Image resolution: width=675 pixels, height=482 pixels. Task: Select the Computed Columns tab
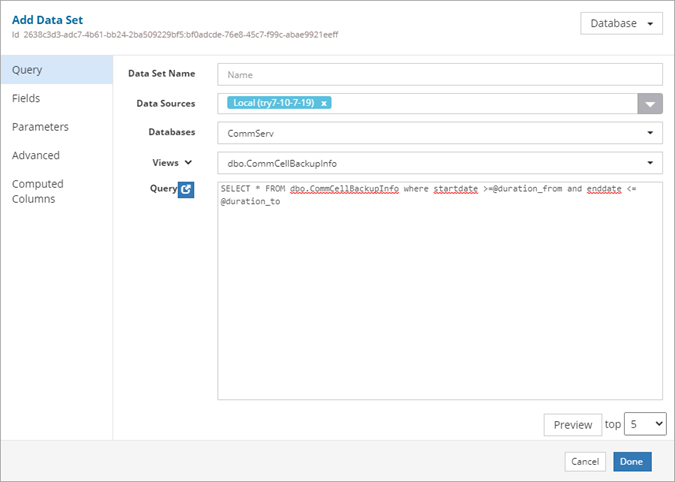tap(38, 191)
